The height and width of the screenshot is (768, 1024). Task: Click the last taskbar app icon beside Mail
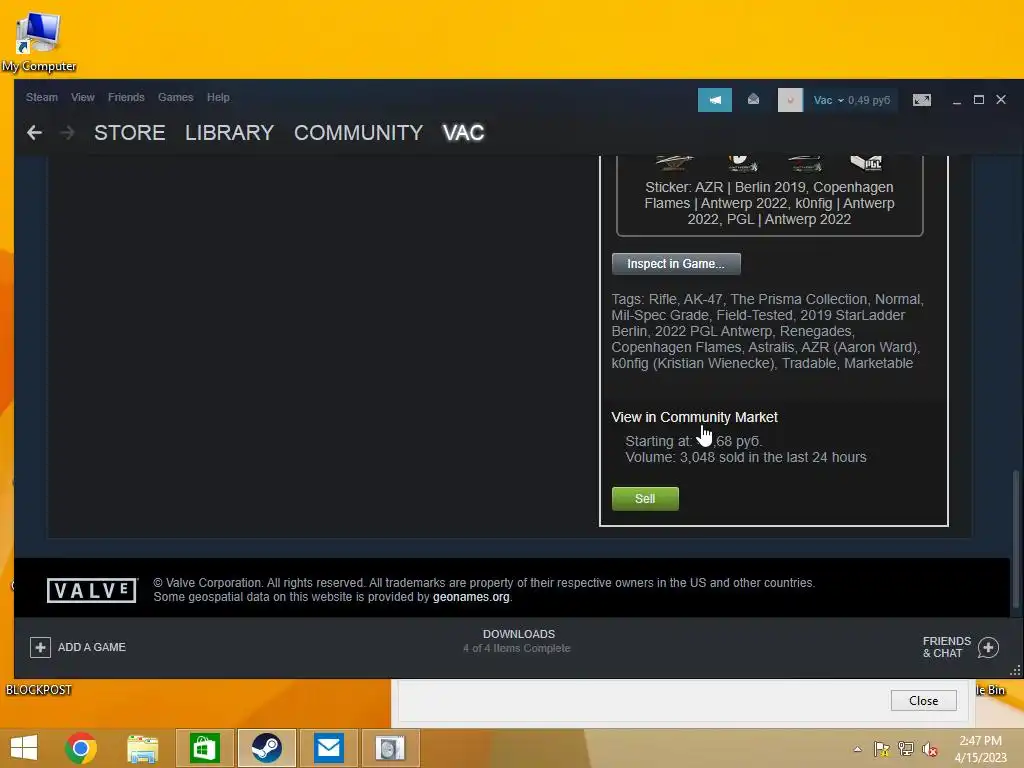tap(391, 748)
